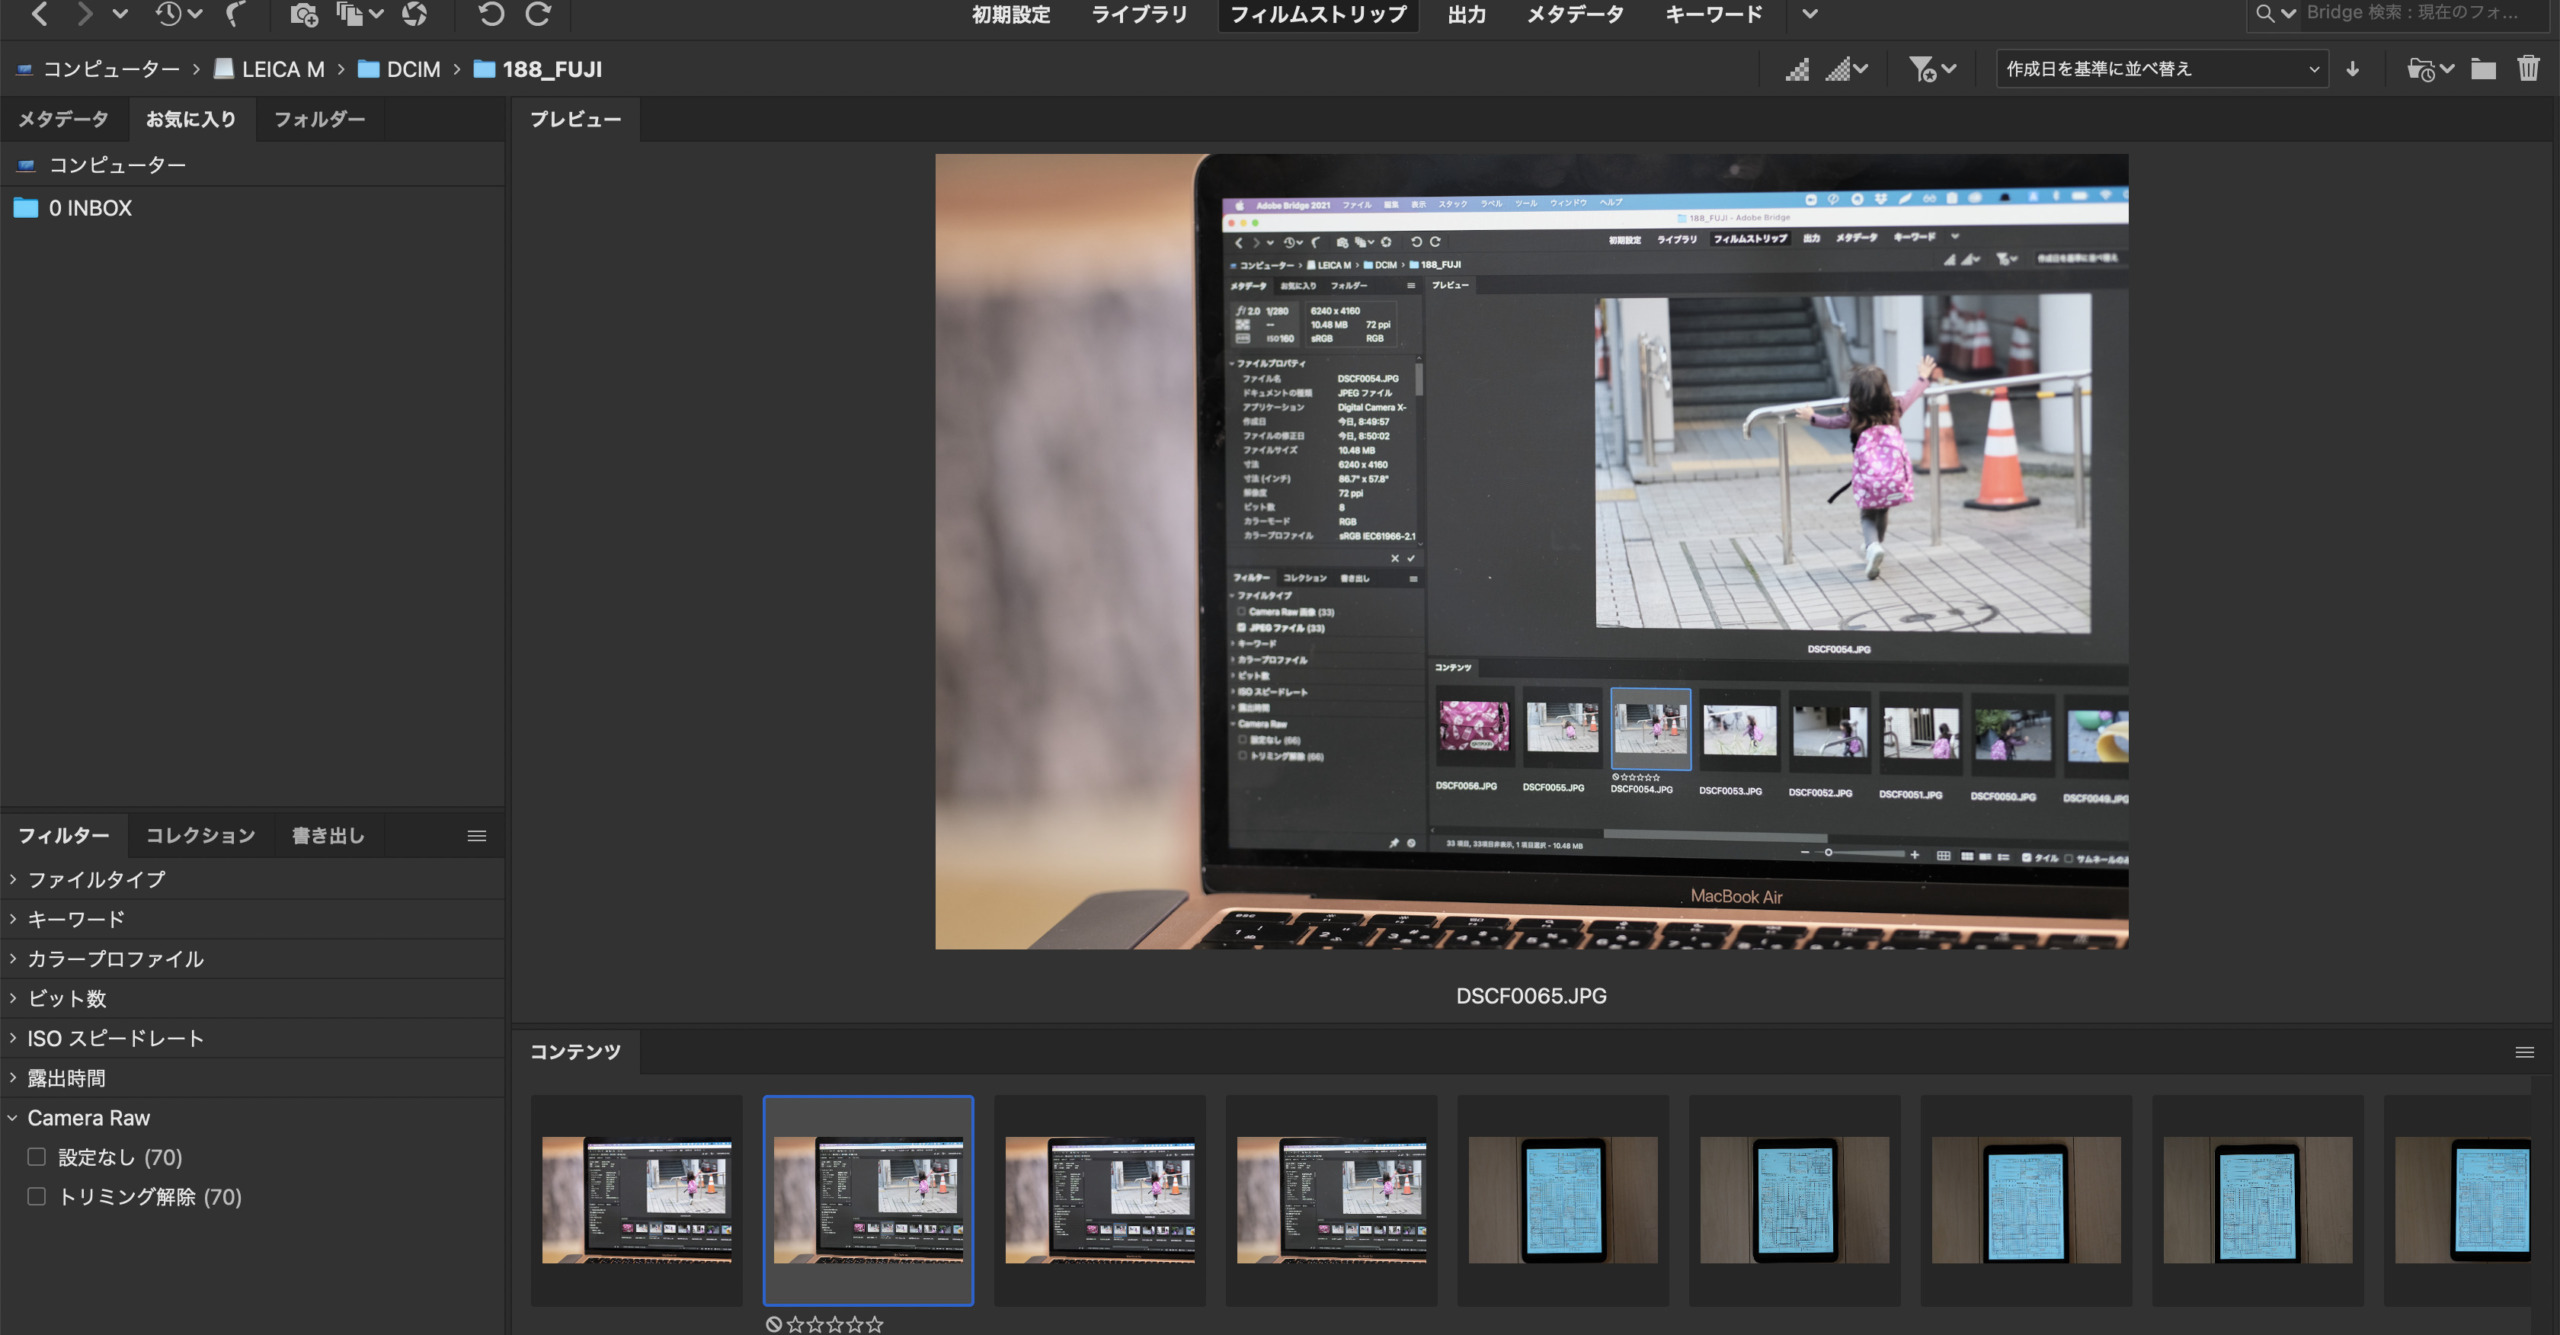Rotate image 90° clockwise
This screenshot has width=2560, height=1335.
pos(539,14)
